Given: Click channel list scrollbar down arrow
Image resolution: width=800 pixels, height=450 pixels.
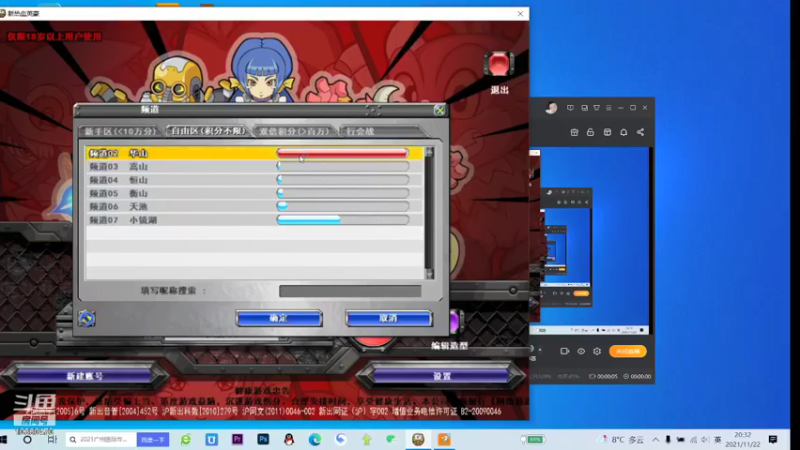Looking at the screenshot, I should [x=429, y=274].
